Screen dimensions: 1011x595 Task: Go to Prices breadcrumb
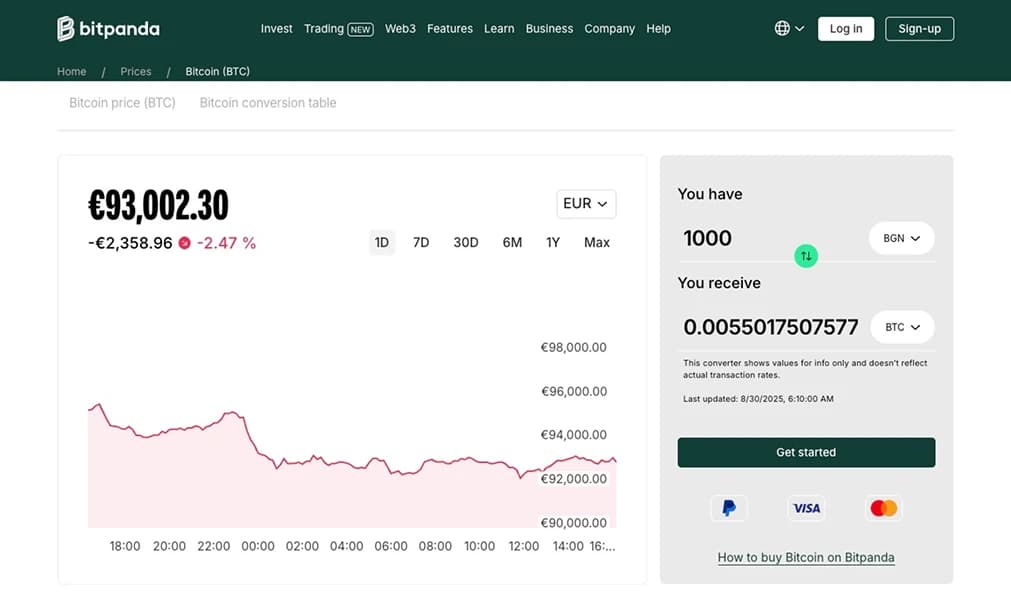click(x=135, y=72)
